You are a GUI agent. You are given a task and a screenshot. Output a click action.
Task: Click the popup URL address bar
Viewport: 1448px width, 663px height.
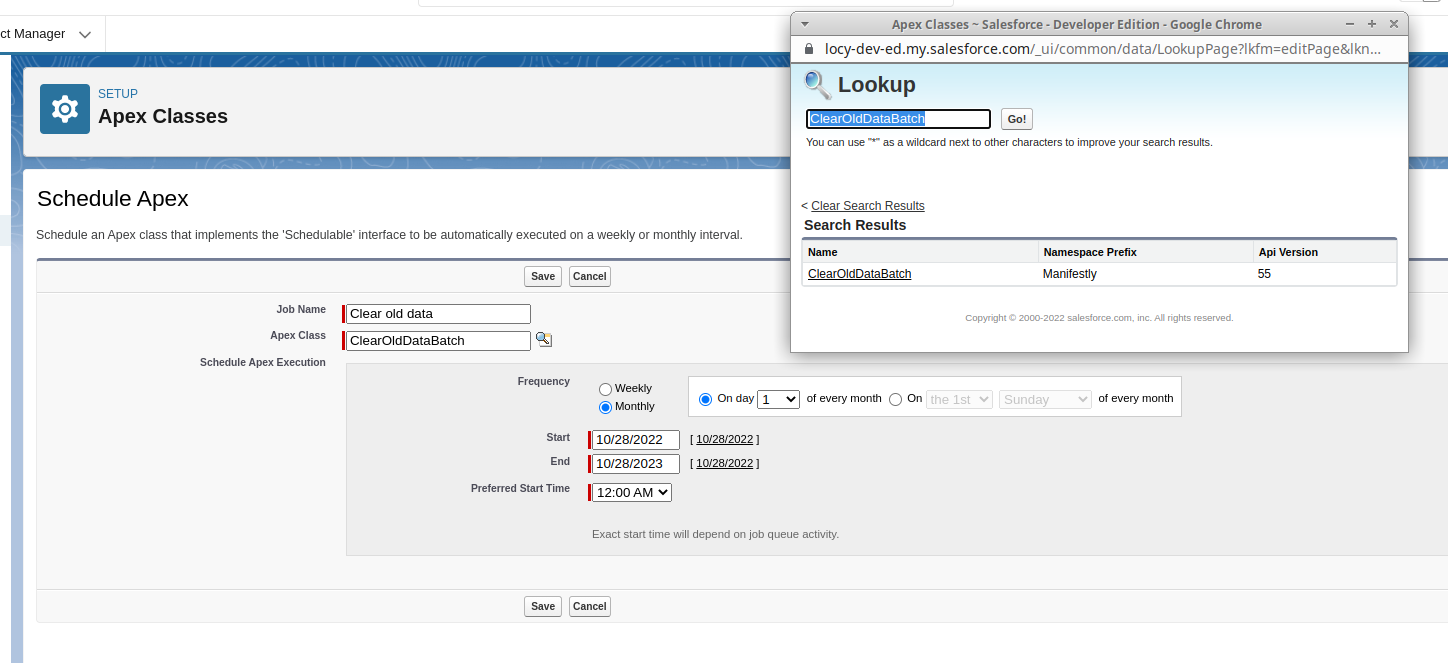click(x=1102, y=49)
